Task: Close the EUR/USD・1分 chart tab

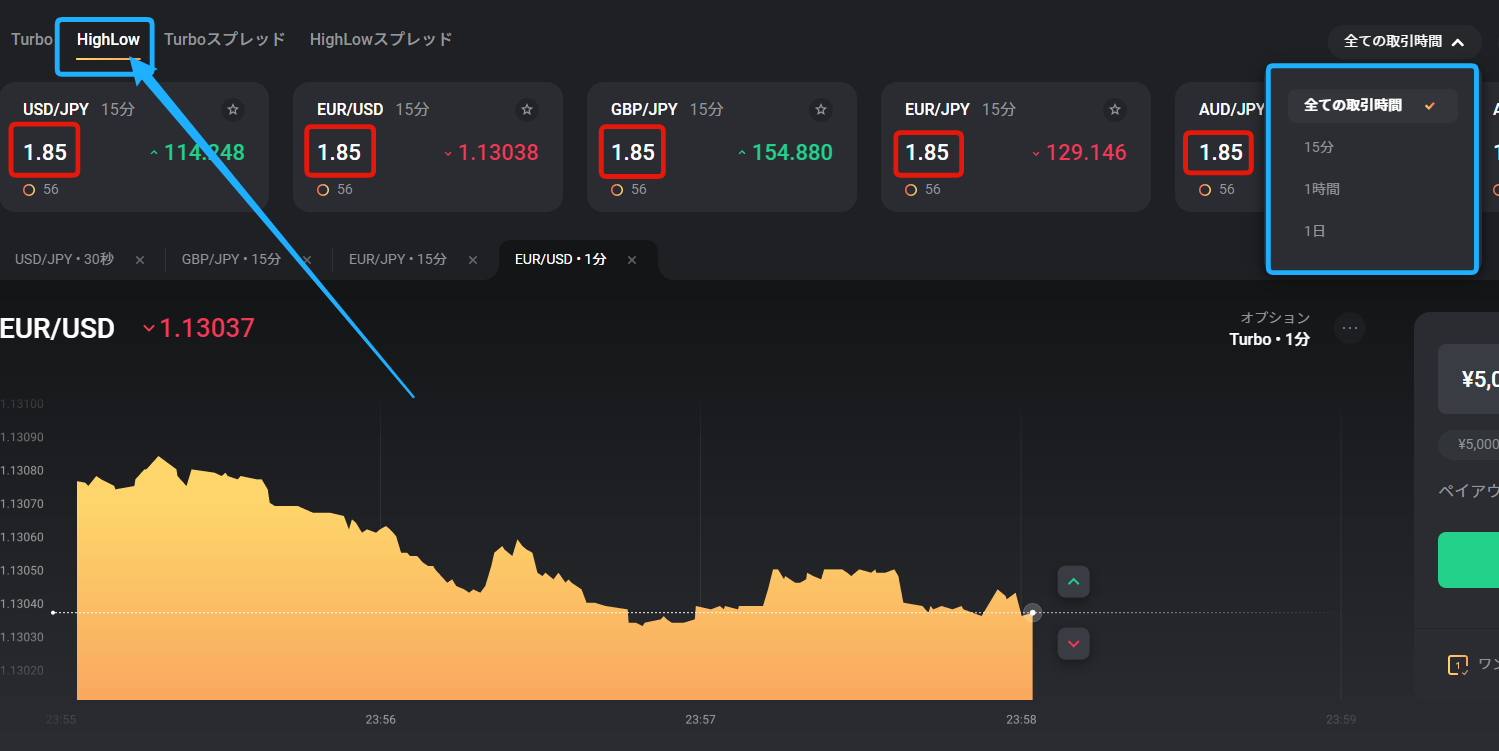Action: click(x=631, y=260)
